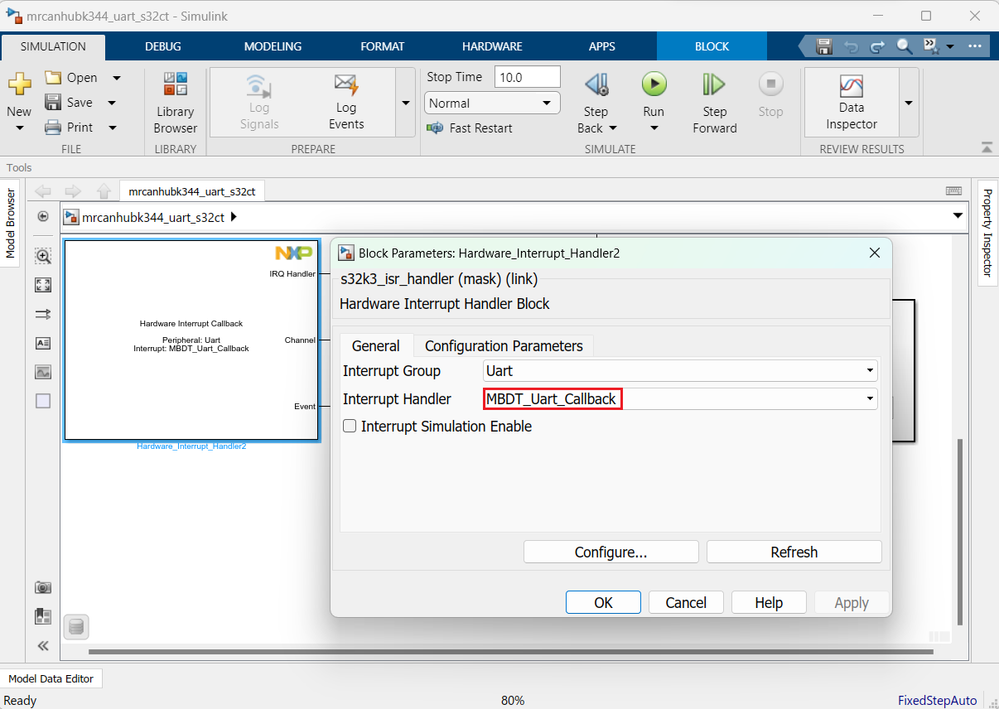The height and width of the screenshot is (709, 999).
Task: Open the Normal simulation mode dropdown
Action: [x=492, y=103]
